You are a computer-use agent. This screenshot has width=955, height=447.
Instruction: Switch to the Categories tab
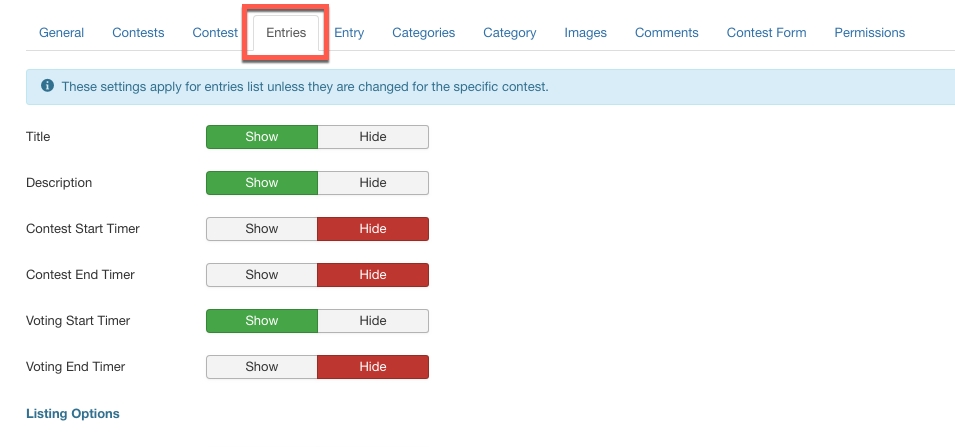coord(423,33)
